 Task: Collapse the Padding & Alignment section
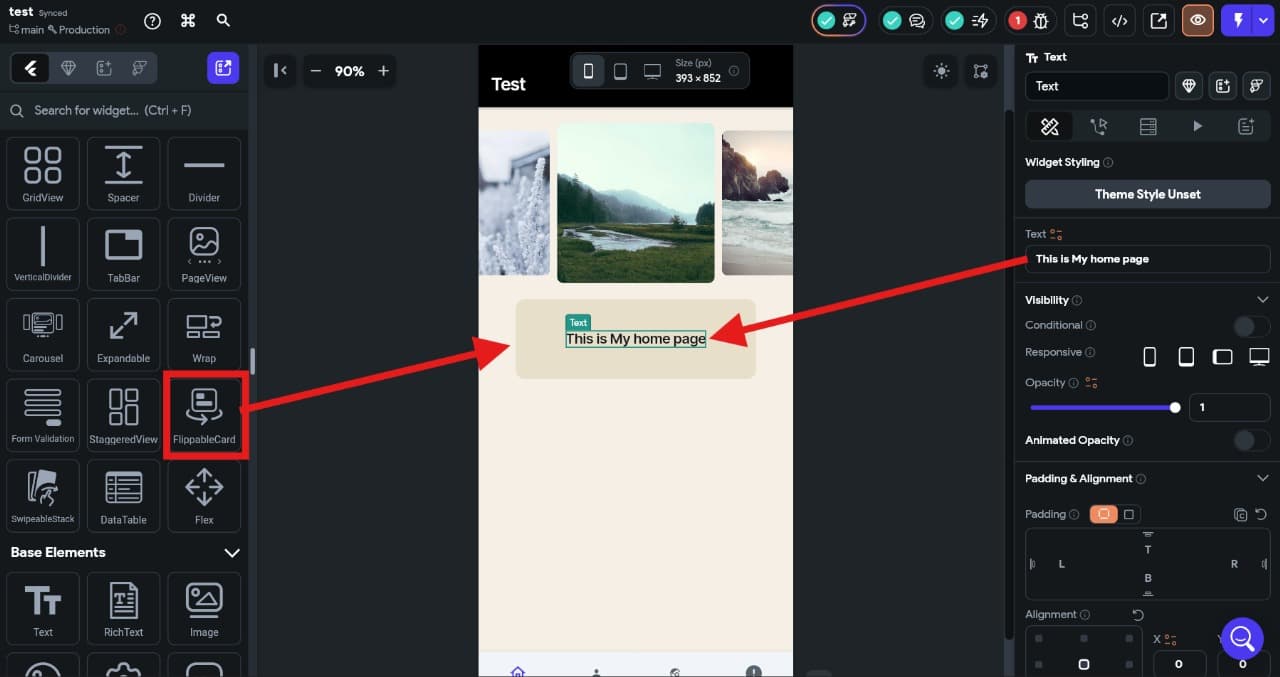click(1262, 478)
